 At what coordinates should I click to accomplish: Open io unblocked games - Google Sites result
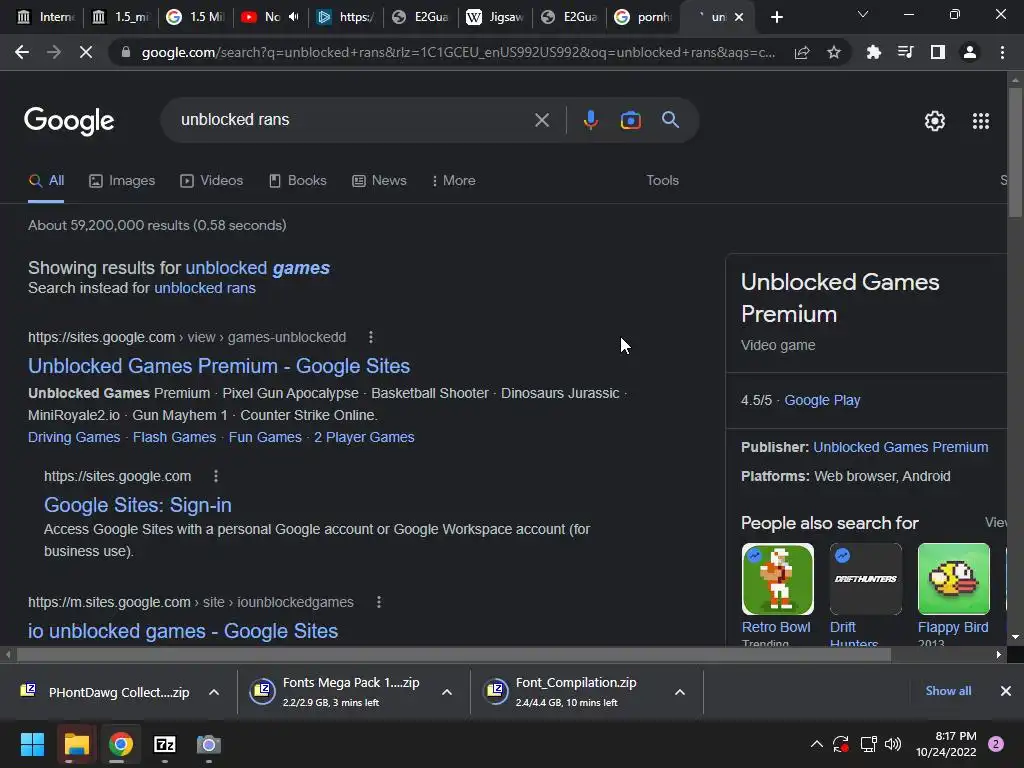[x=183, y=631]
